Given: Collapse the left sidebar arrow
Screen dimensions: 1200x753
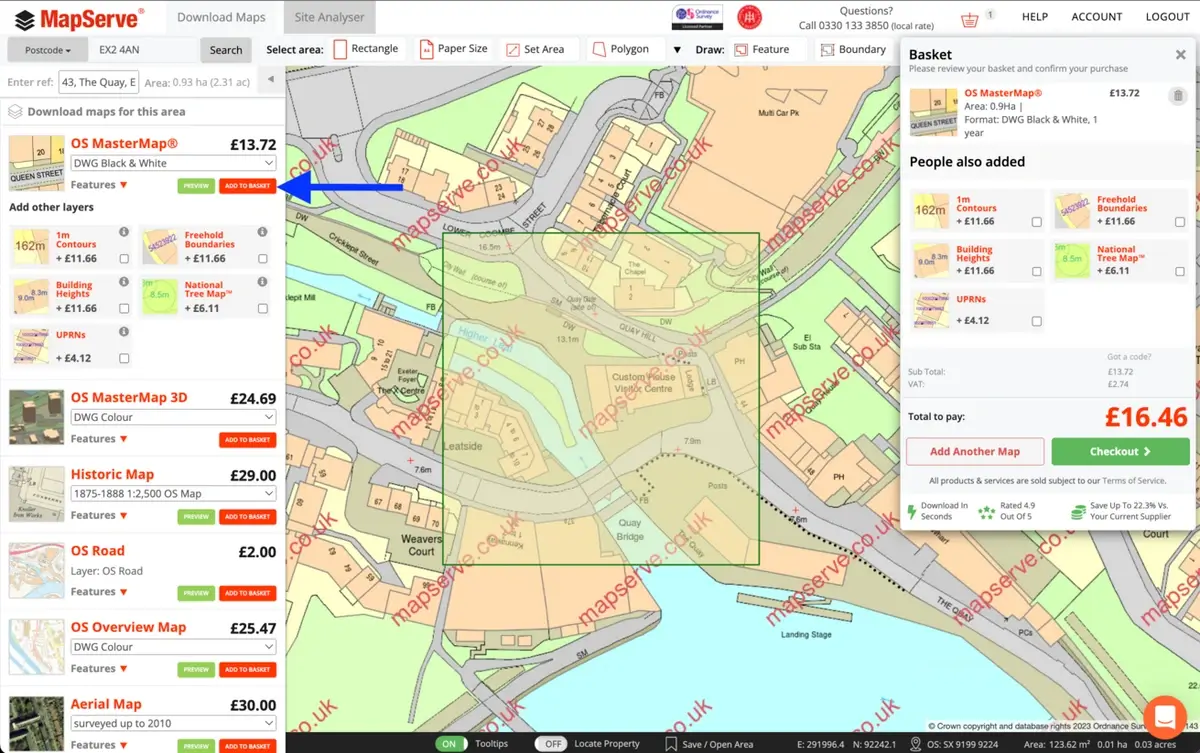Looking at the screenshot, I should [x=271, y=81].
